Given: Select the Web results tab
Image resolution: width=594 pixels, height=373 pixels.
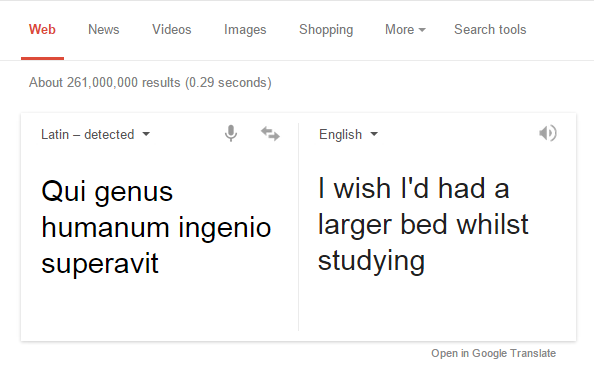Looking at the screenshot, I should tap(42, 30).
